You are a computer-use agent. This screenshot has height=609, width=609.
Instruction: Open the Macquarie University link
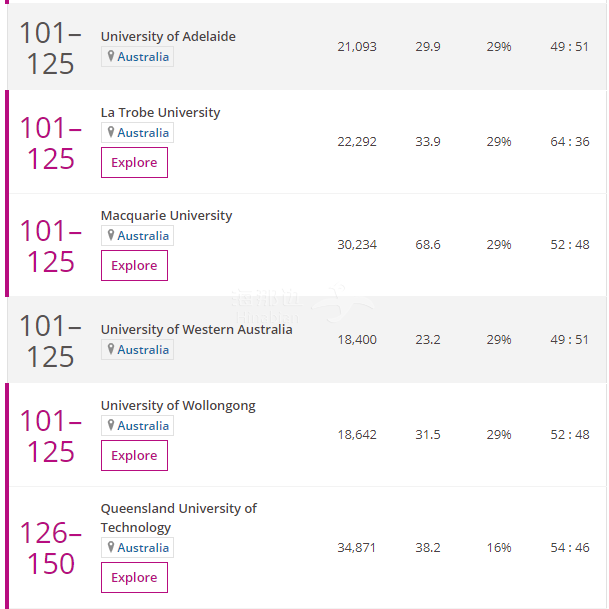click(x=166, y=216)
